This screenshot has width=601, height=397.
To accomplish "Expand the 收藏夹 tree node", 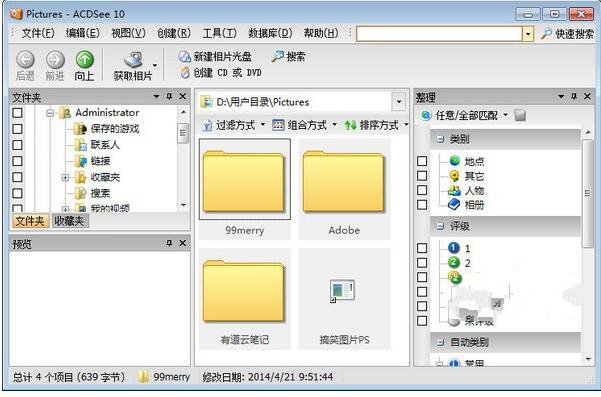I will point(65,177).
